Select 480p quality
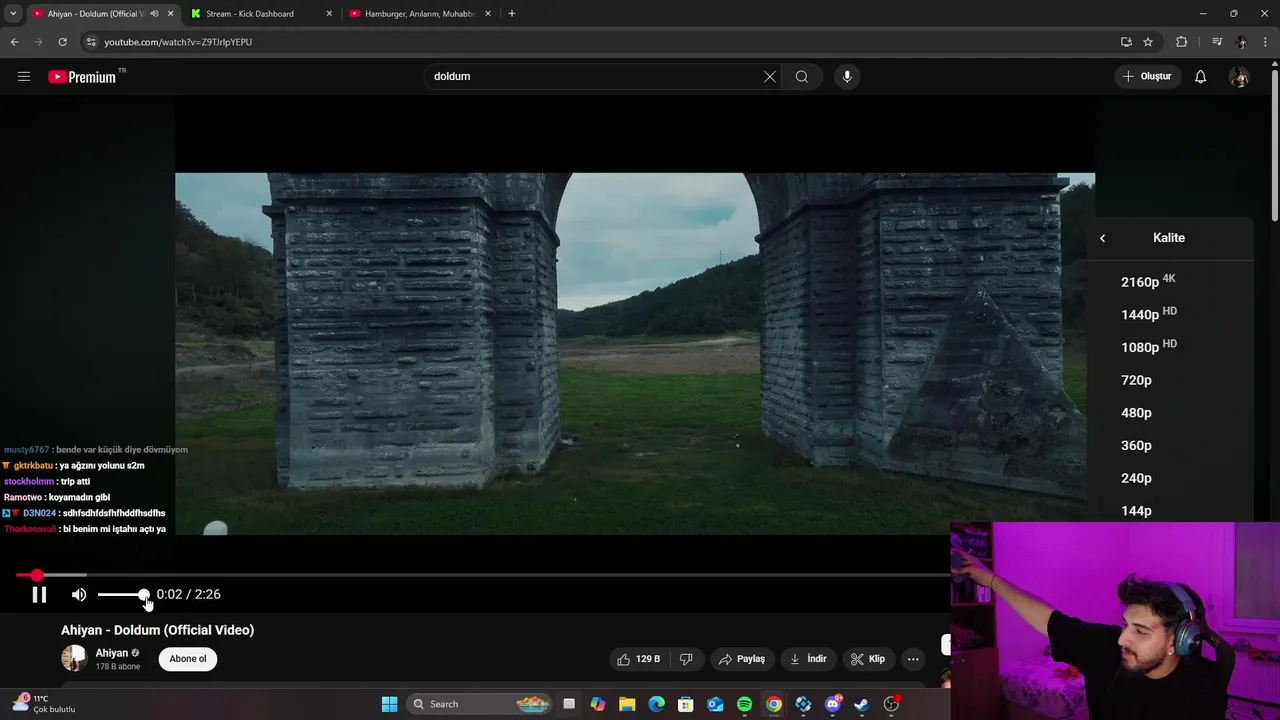Viewport: 1280px width, 720px height. tap(1170, 413)
